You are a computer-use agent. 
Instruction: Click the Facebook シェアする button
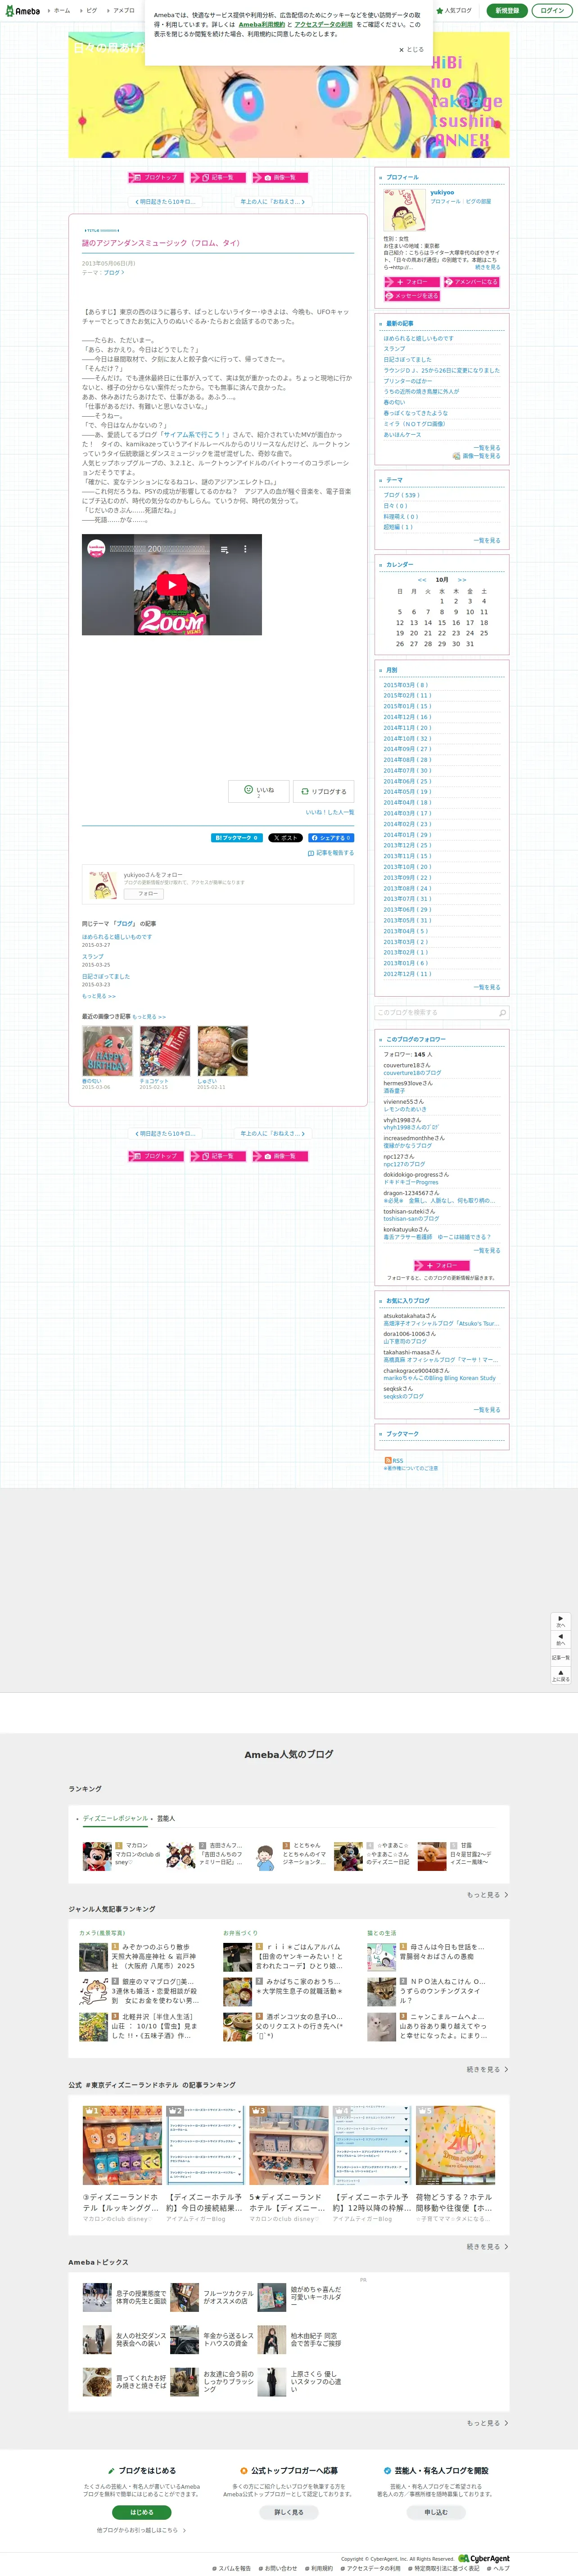(x=331, y=838)
